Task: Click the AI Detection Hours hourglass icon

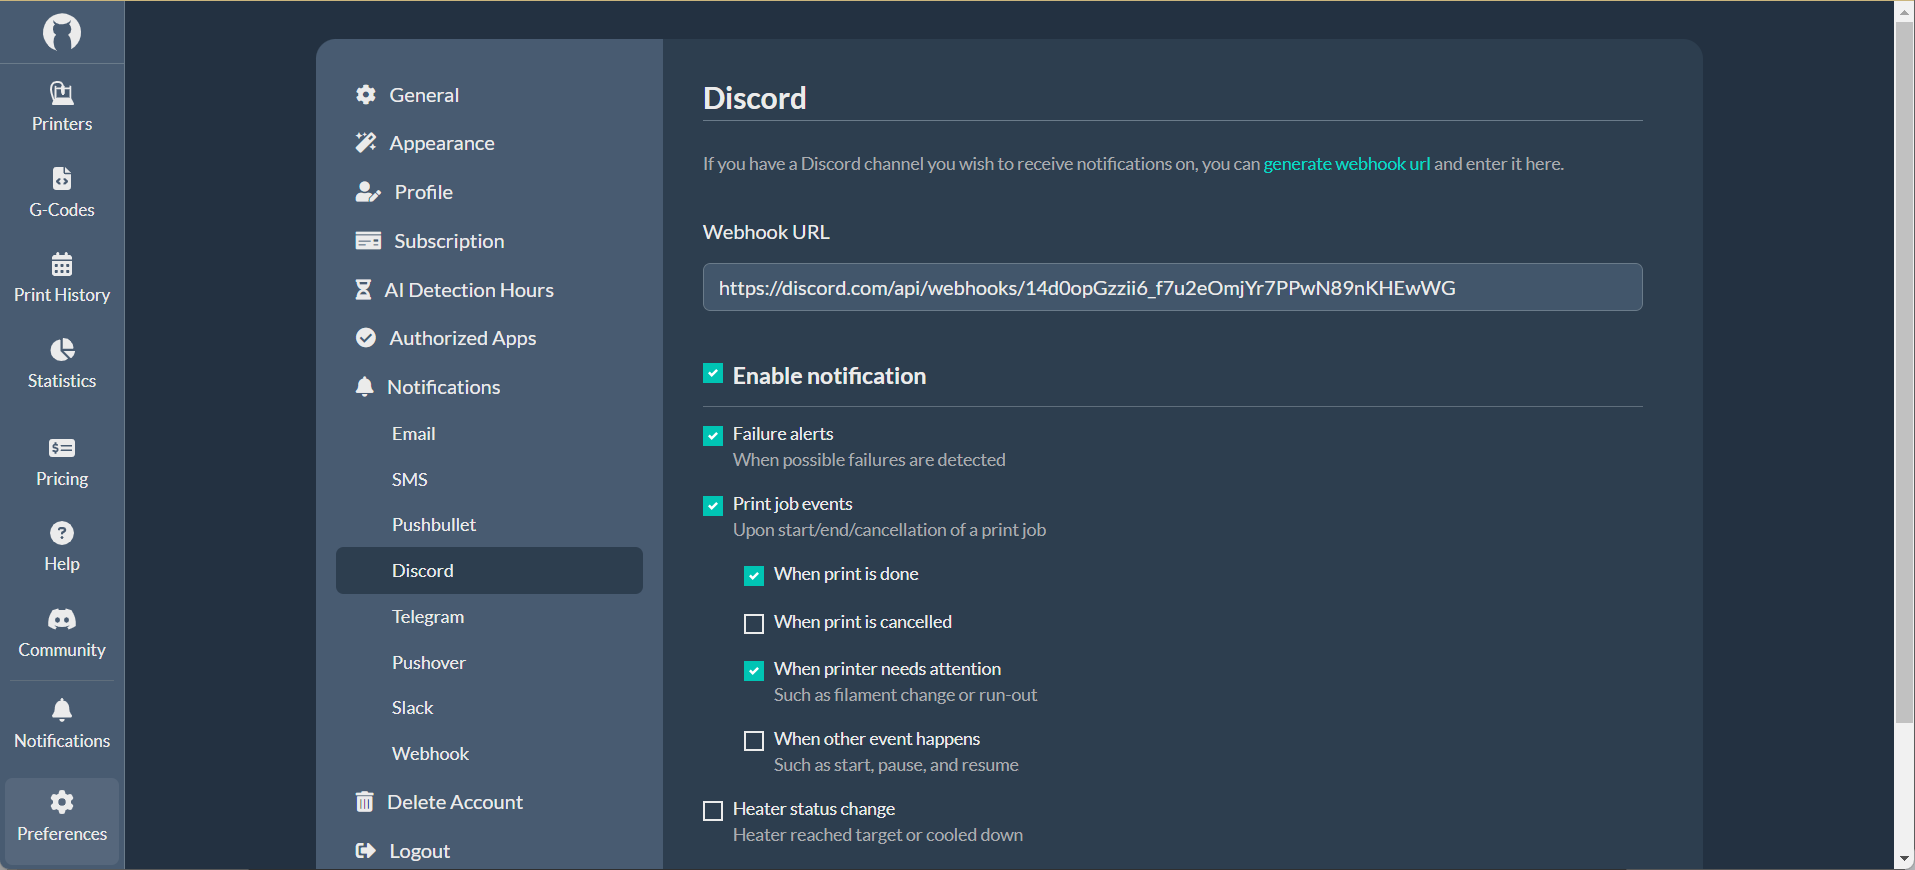Action: [x=363, y=290]
